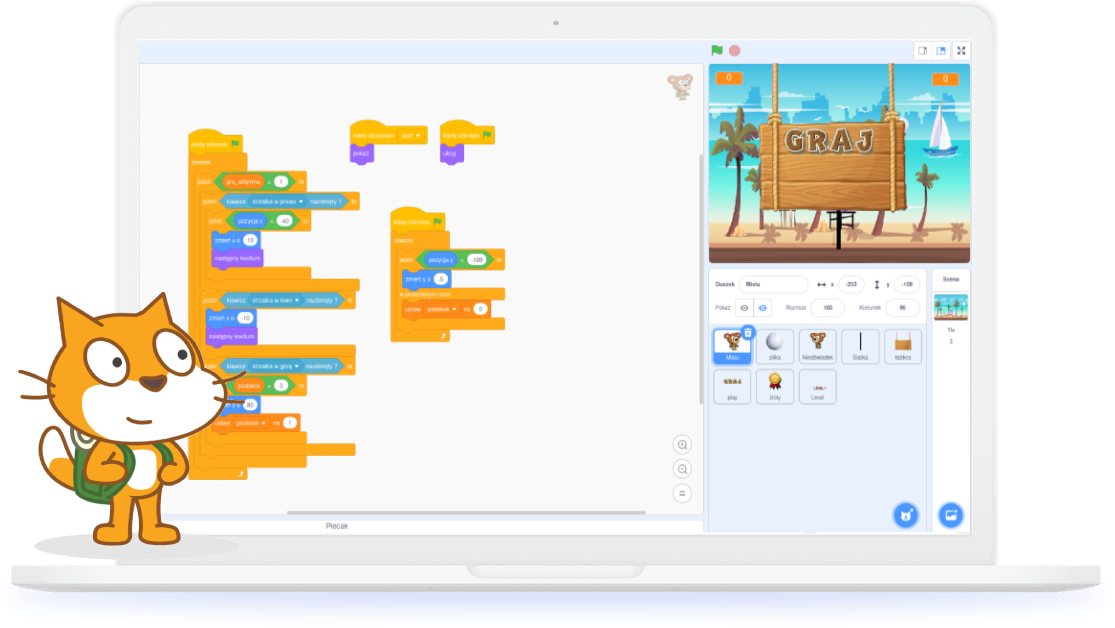Viewport: 1115px width, 628px height.
Task: Select the Siatka net sprite
Action: pyautogui.click(x=860, y=346)
